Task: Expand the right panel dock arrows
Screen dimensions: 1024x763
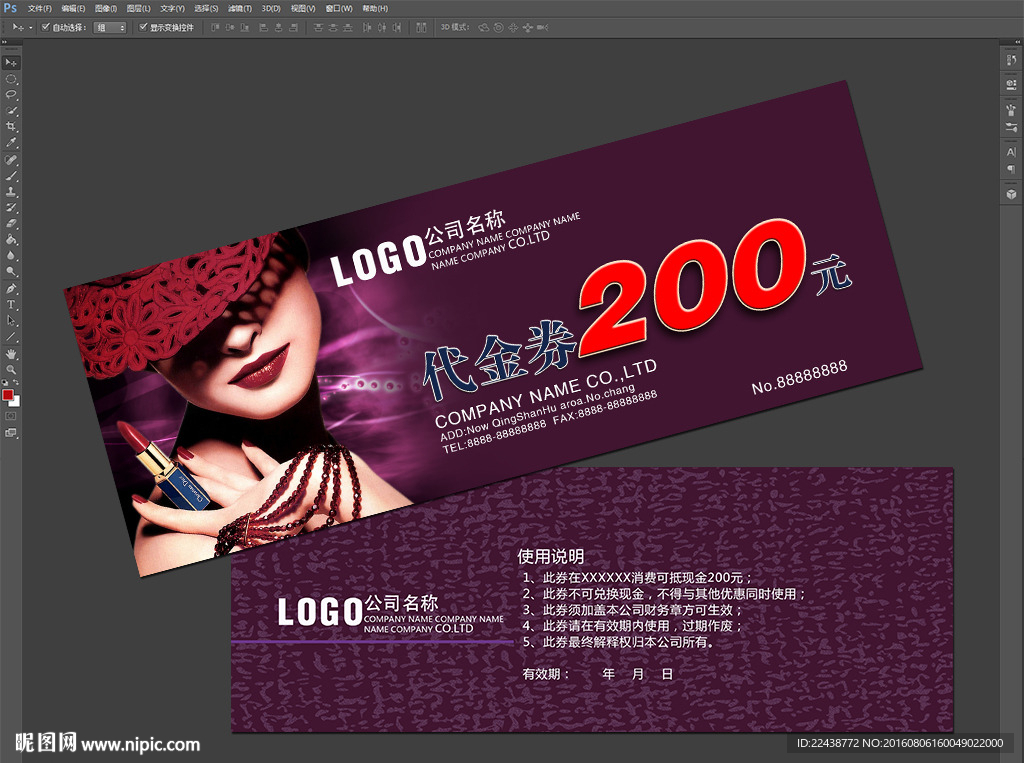Action: point(1017,43)
